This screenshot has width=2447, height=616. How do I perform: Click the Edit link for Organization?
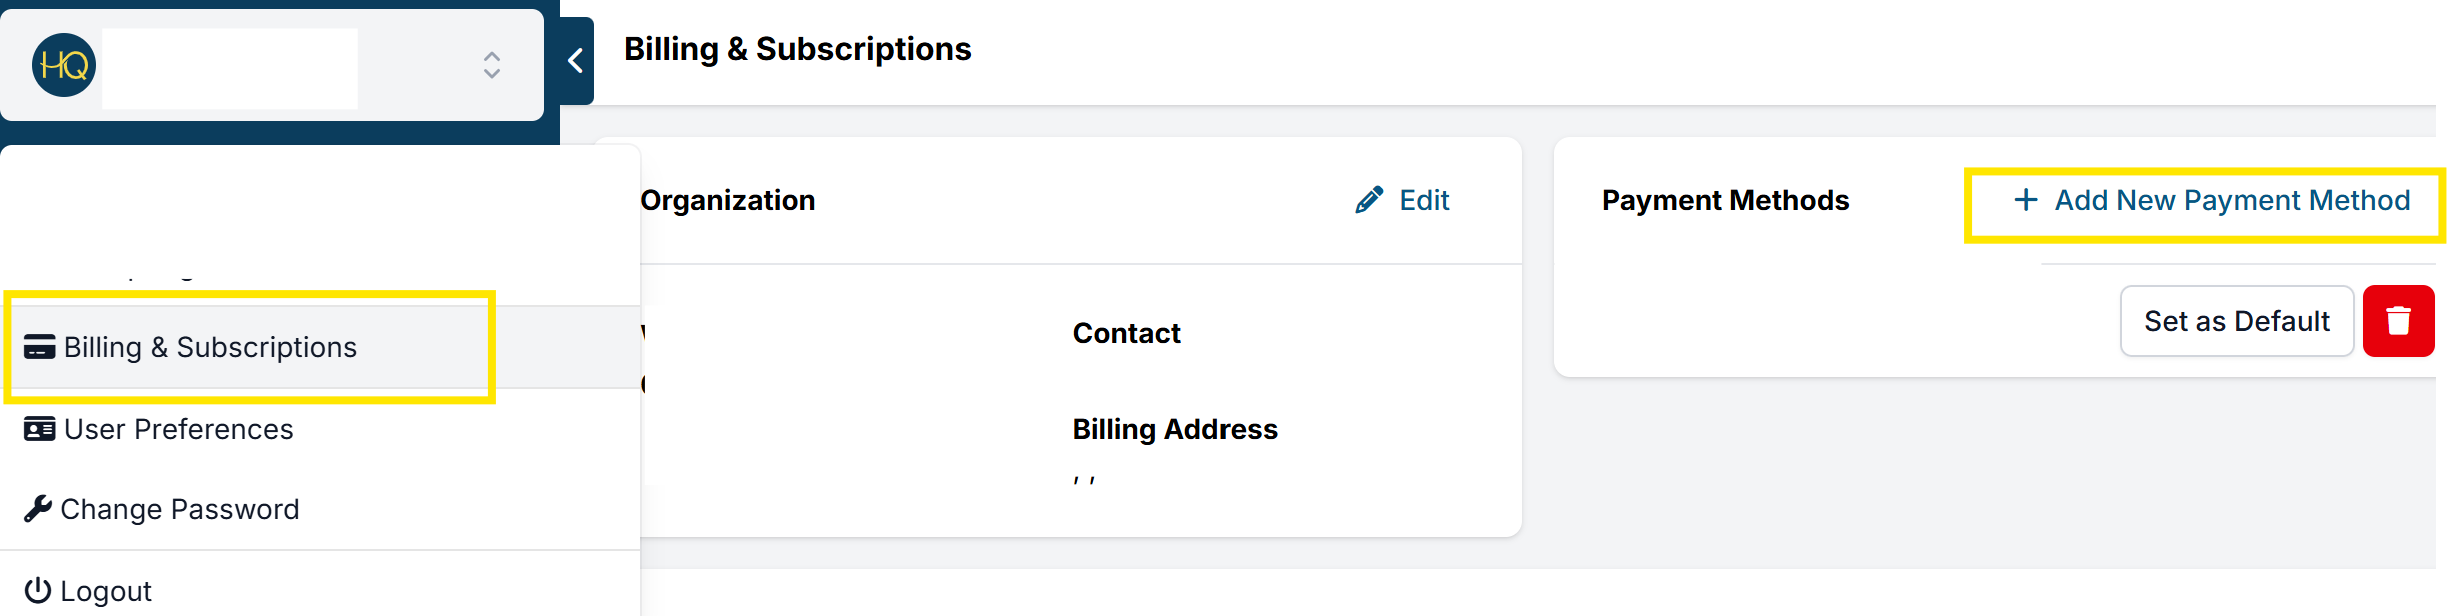coord(1424,200)
